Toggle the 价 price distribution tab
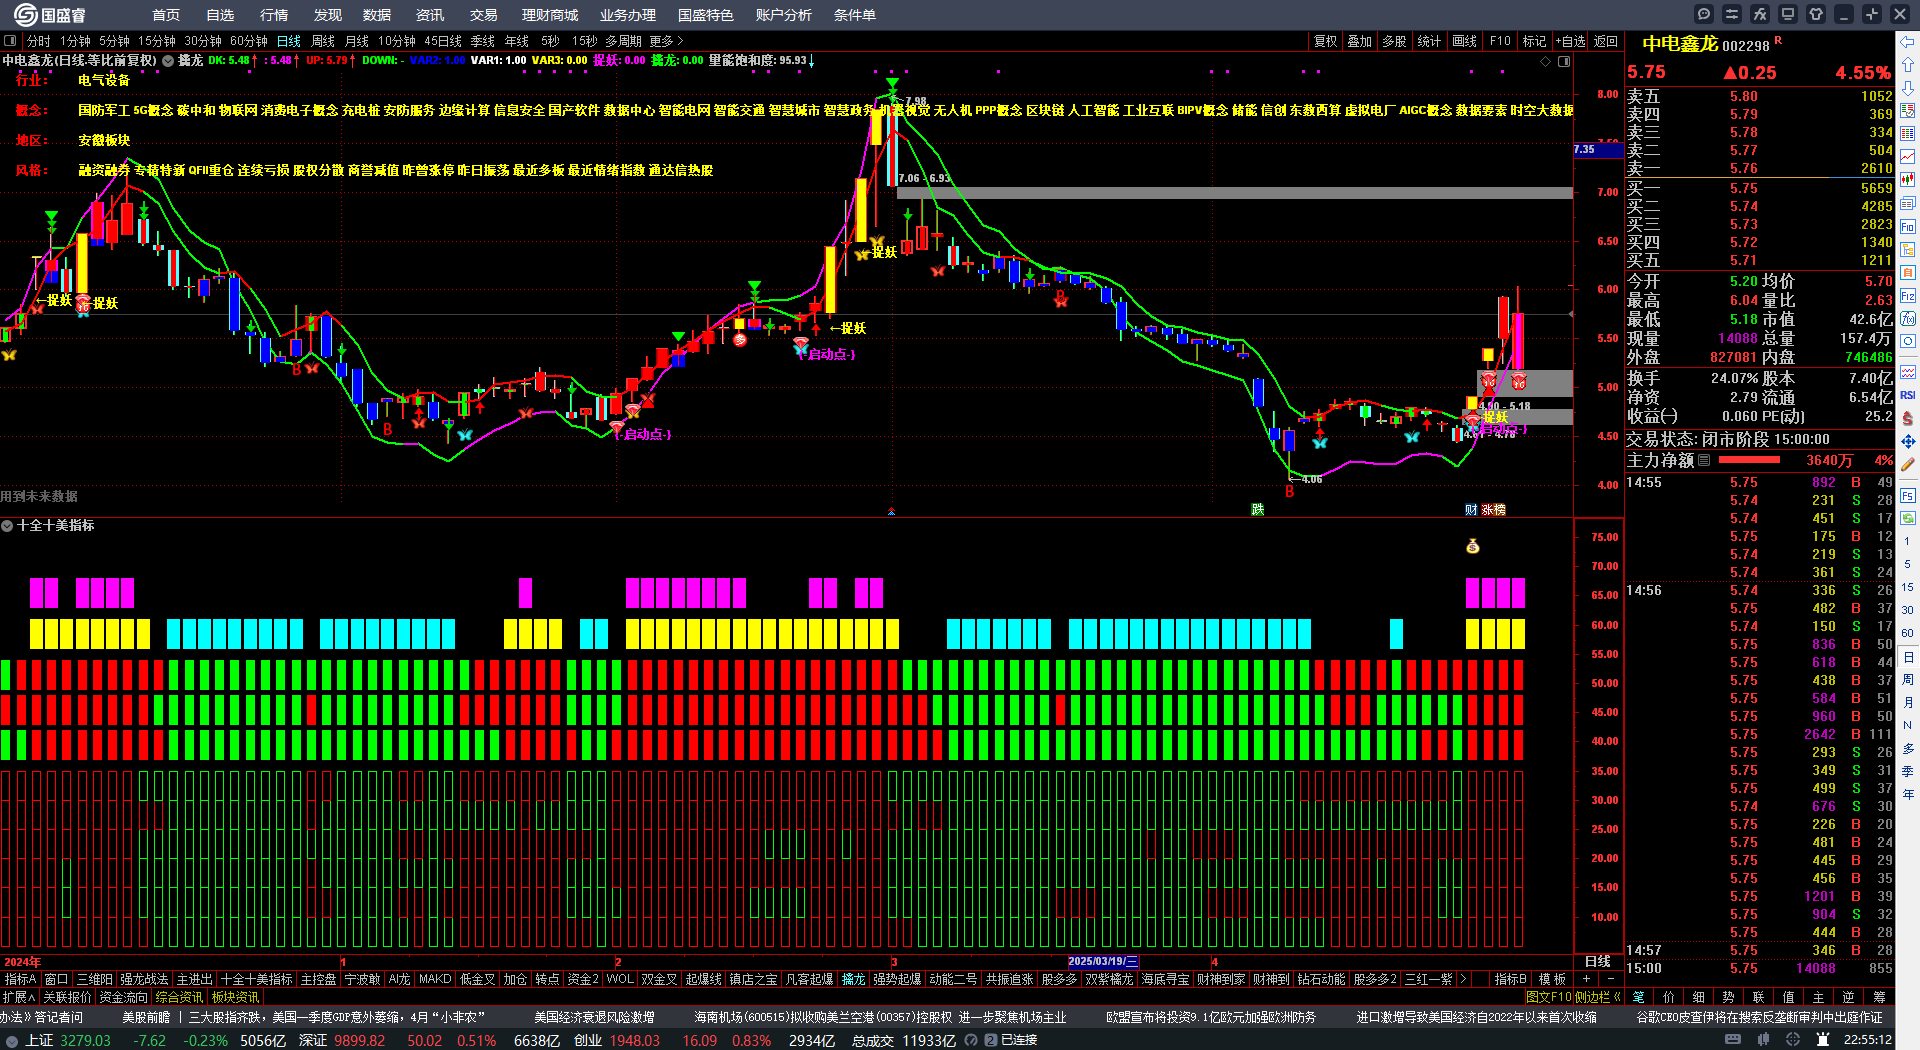 pyautogui.click(x=1668, y=997)
